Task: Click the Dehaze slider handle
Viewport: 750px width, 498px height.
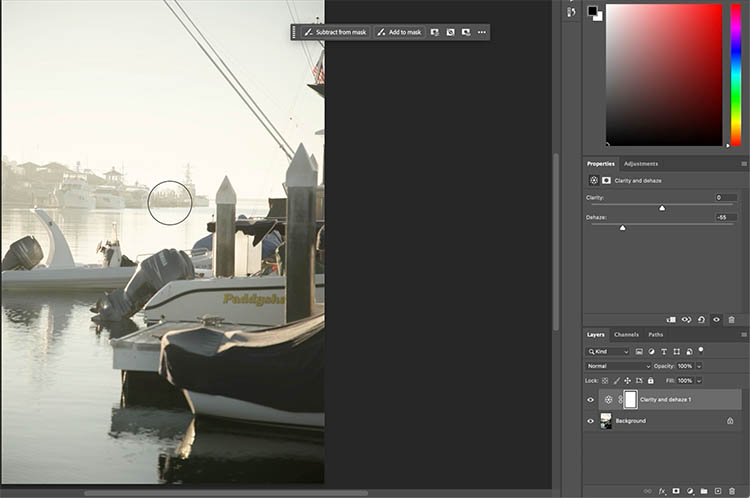Action: [x=622, y=228]
